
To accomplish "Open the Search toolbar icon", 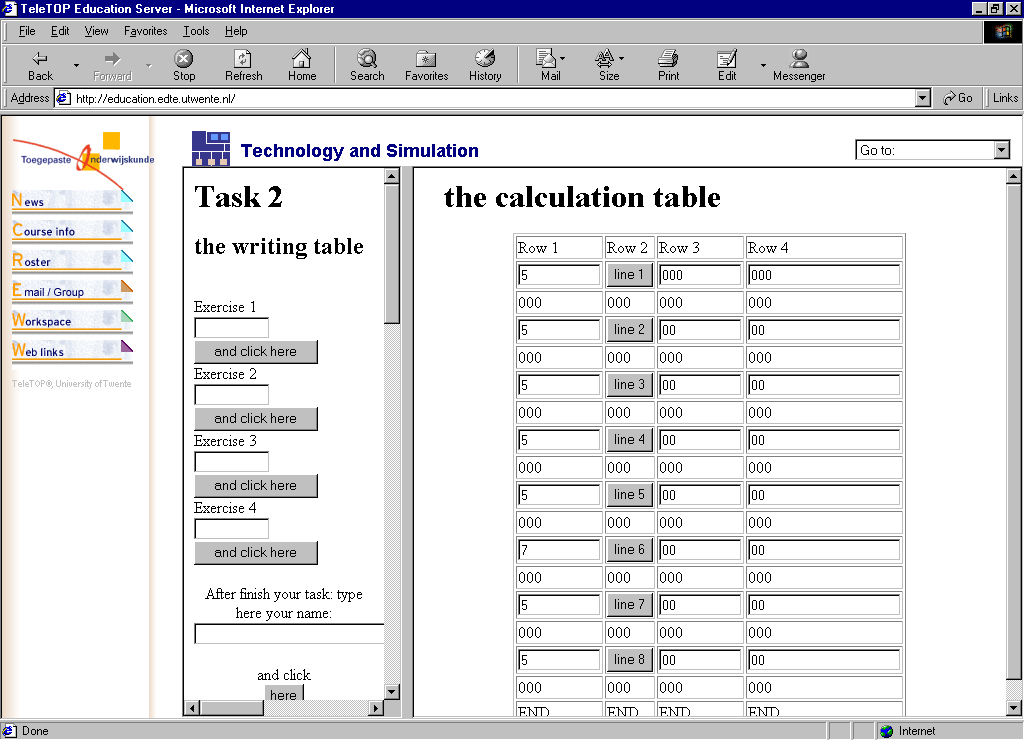I will tap(367, 65).
